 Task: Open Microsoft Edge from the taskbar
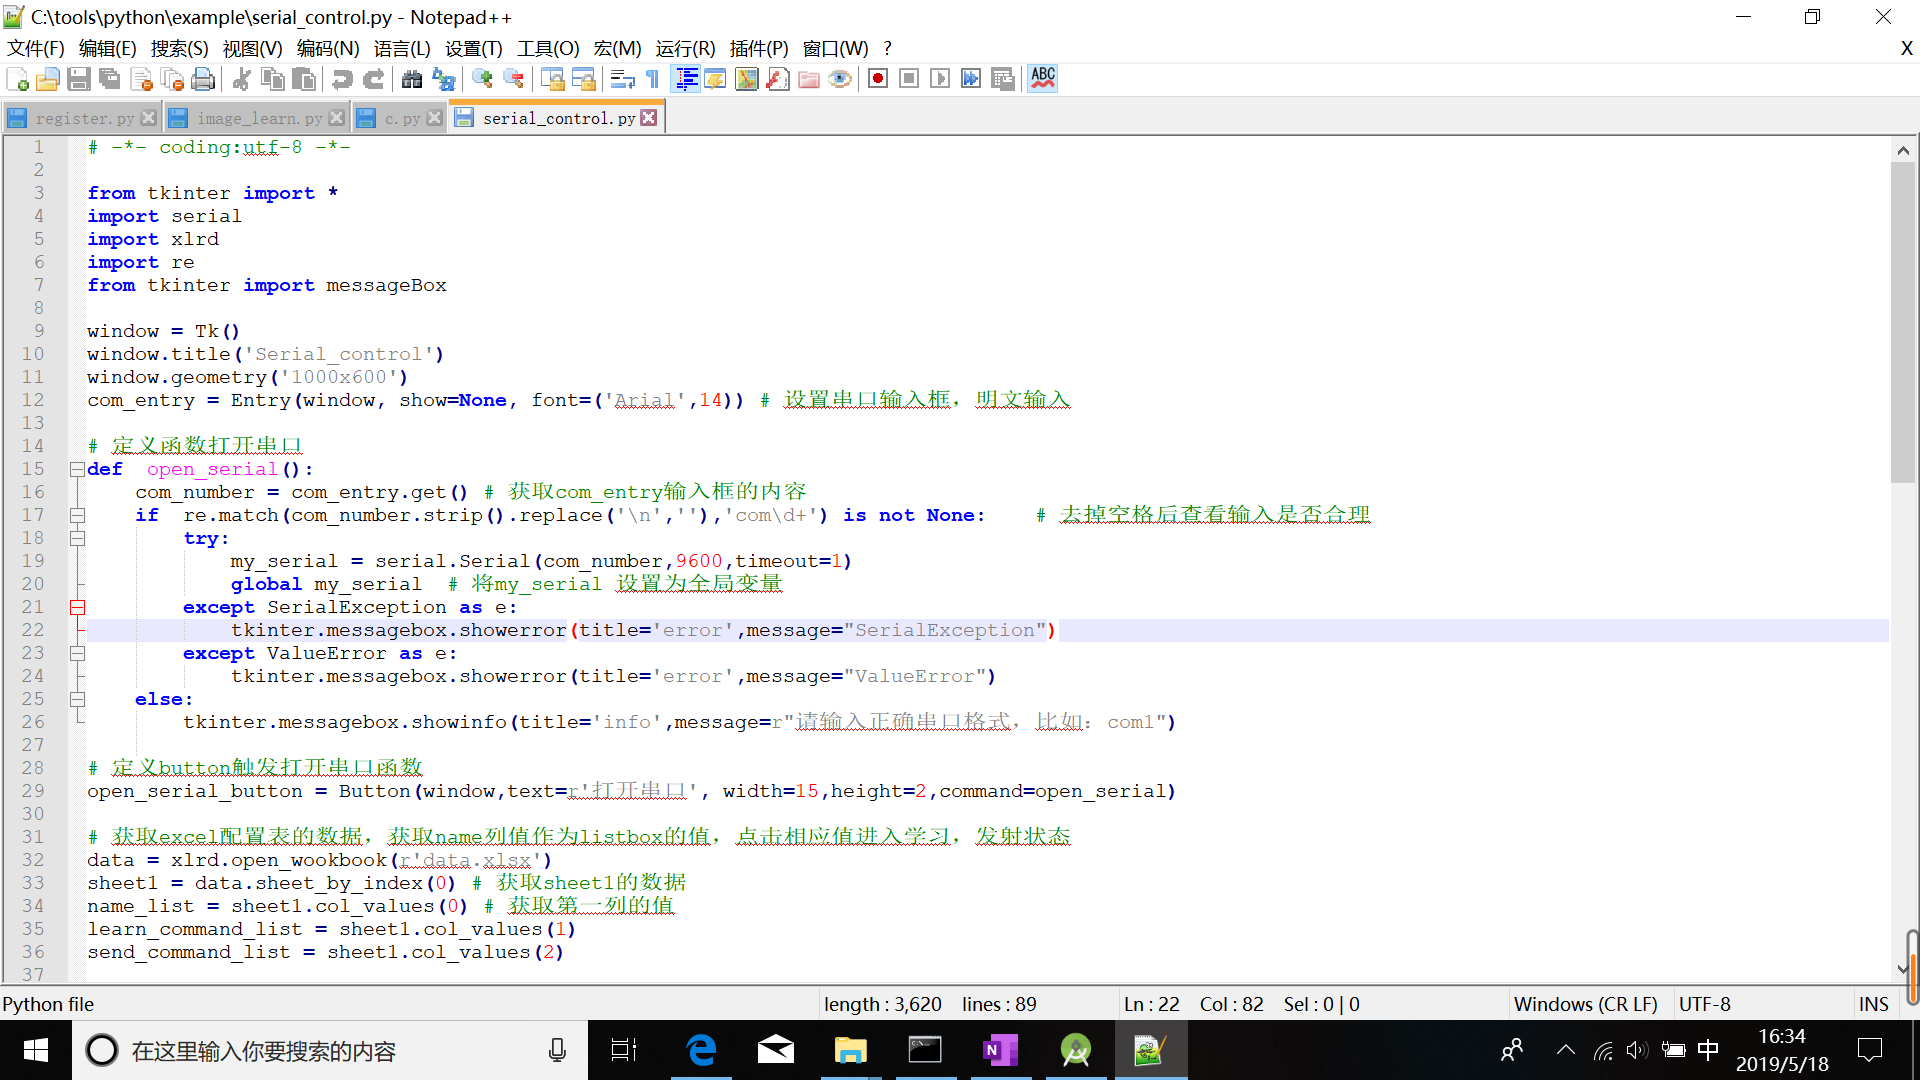click(x=702, y=1050)
